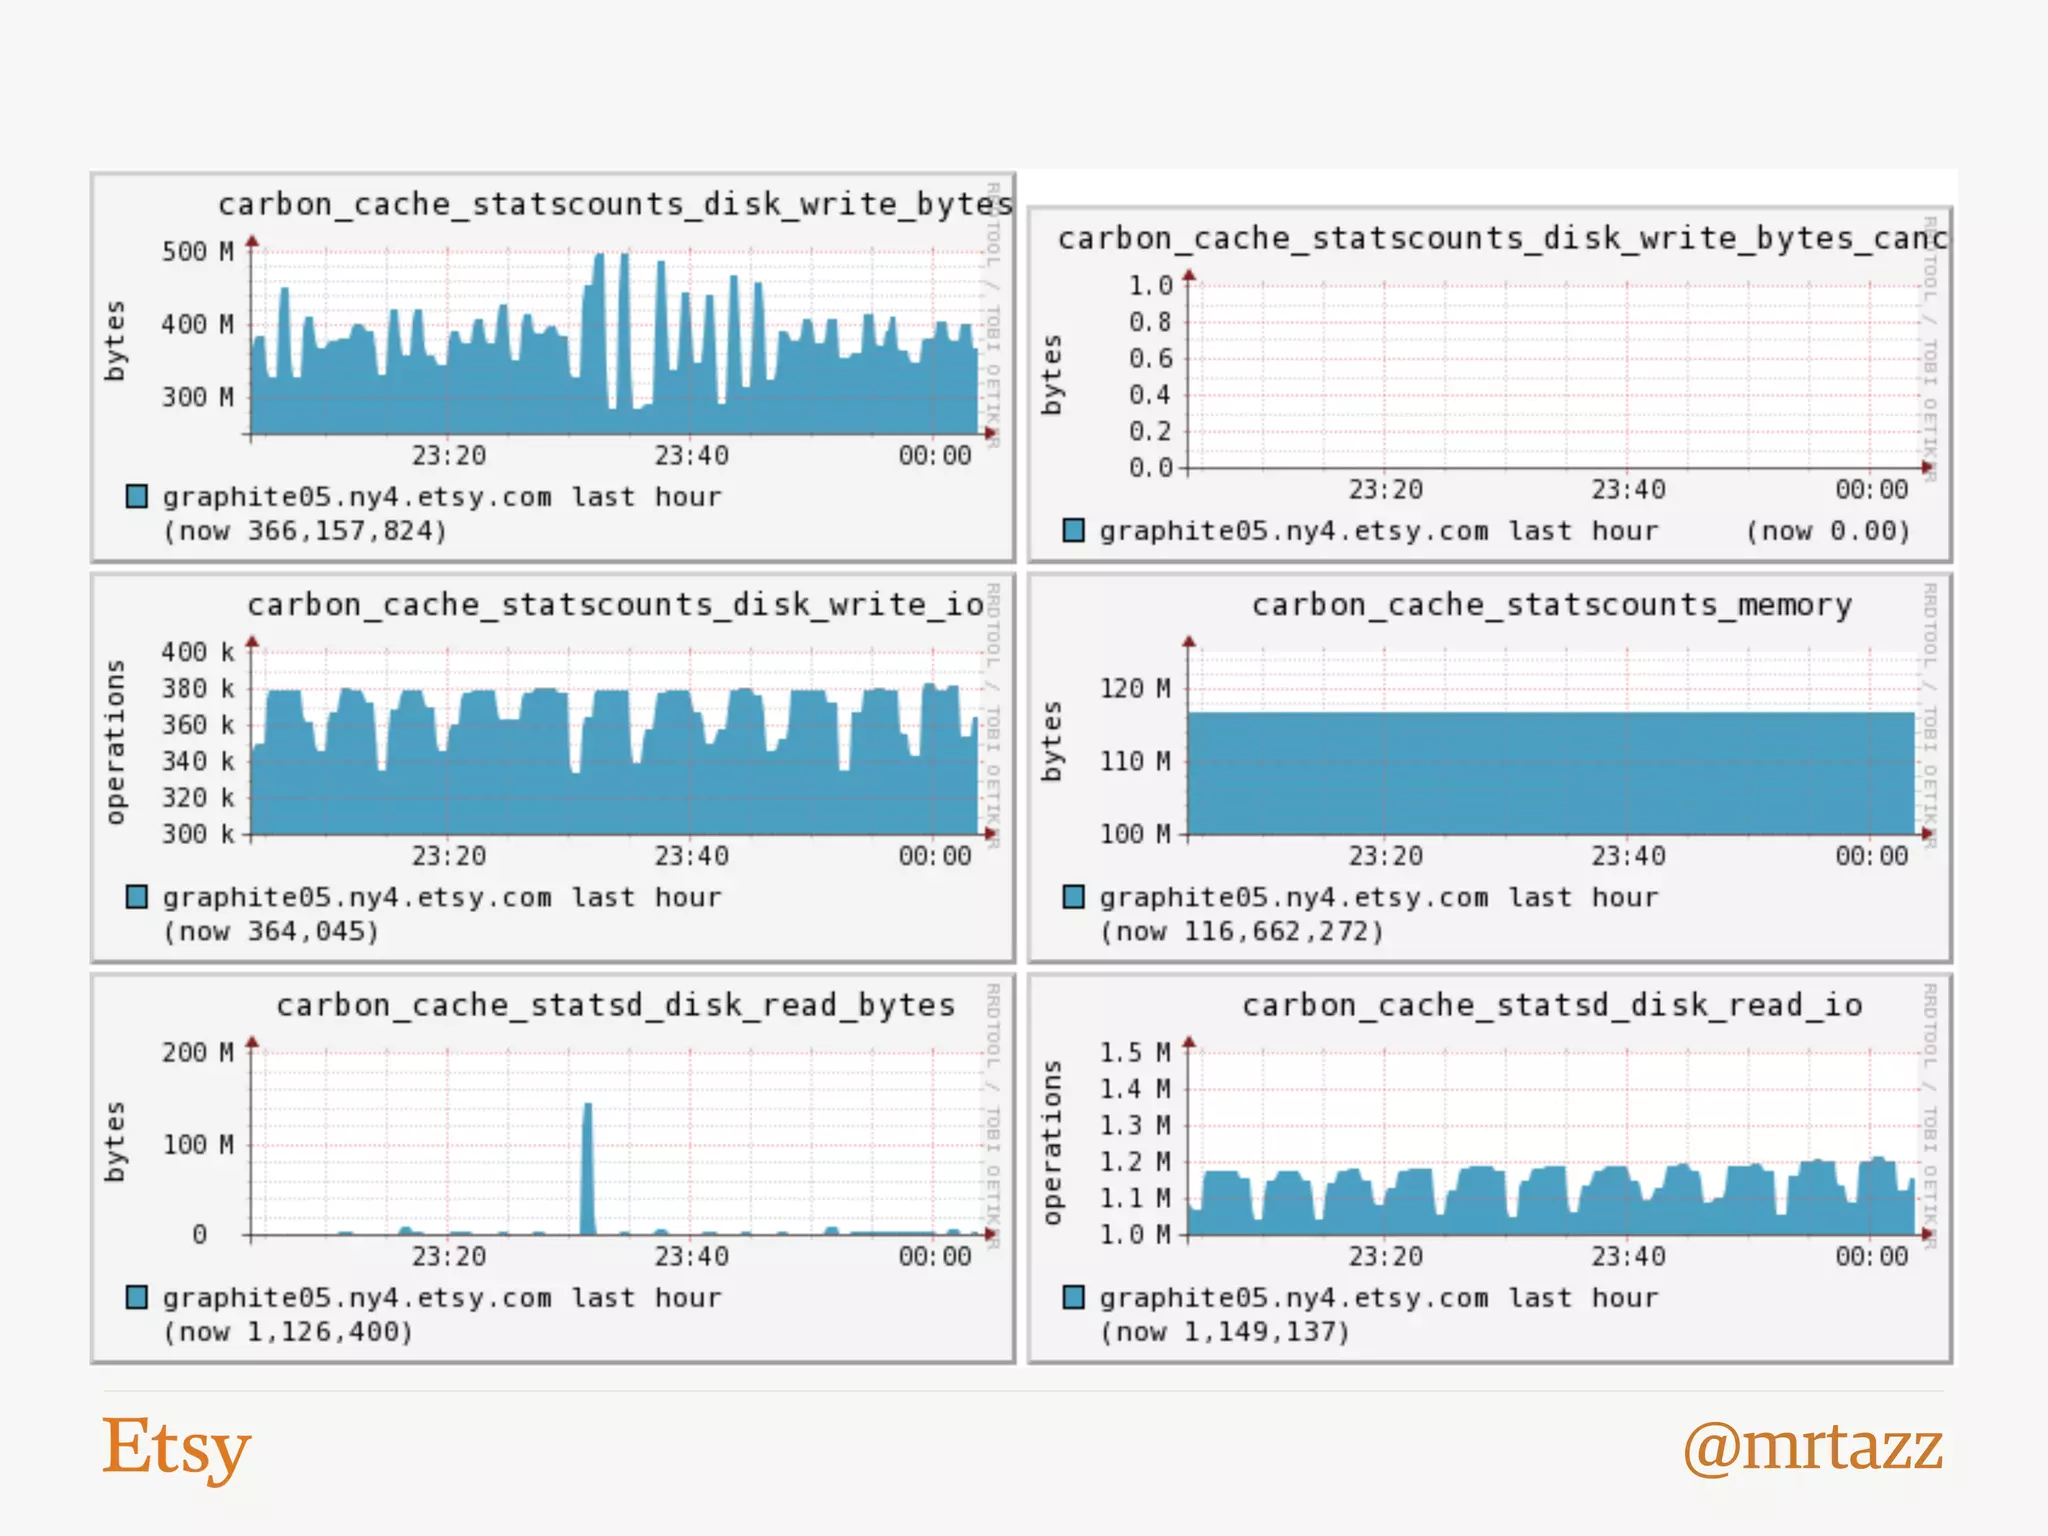2048x1536 pixels.
Task: Click the 500 M axis label
Action: tap(197, 251)
